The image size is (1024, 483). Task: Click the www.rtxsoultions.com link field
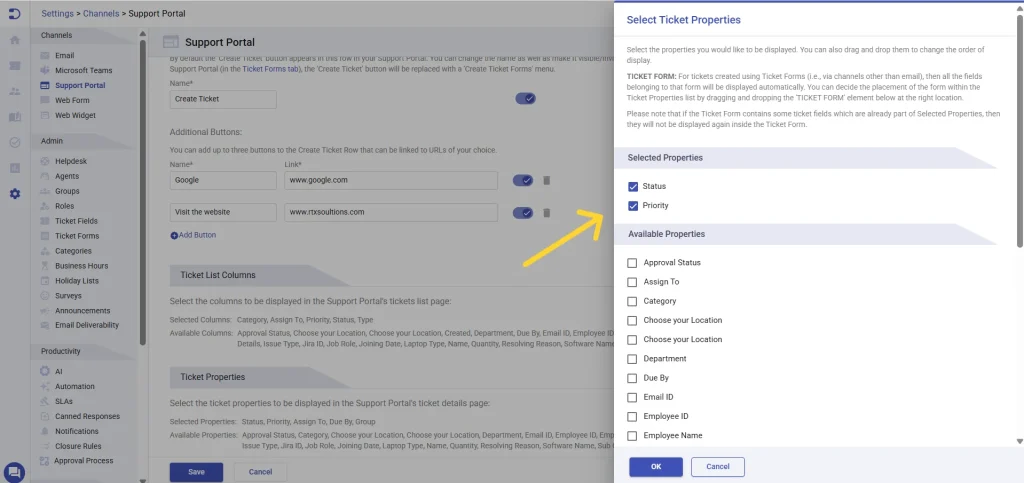coord(391,213)
